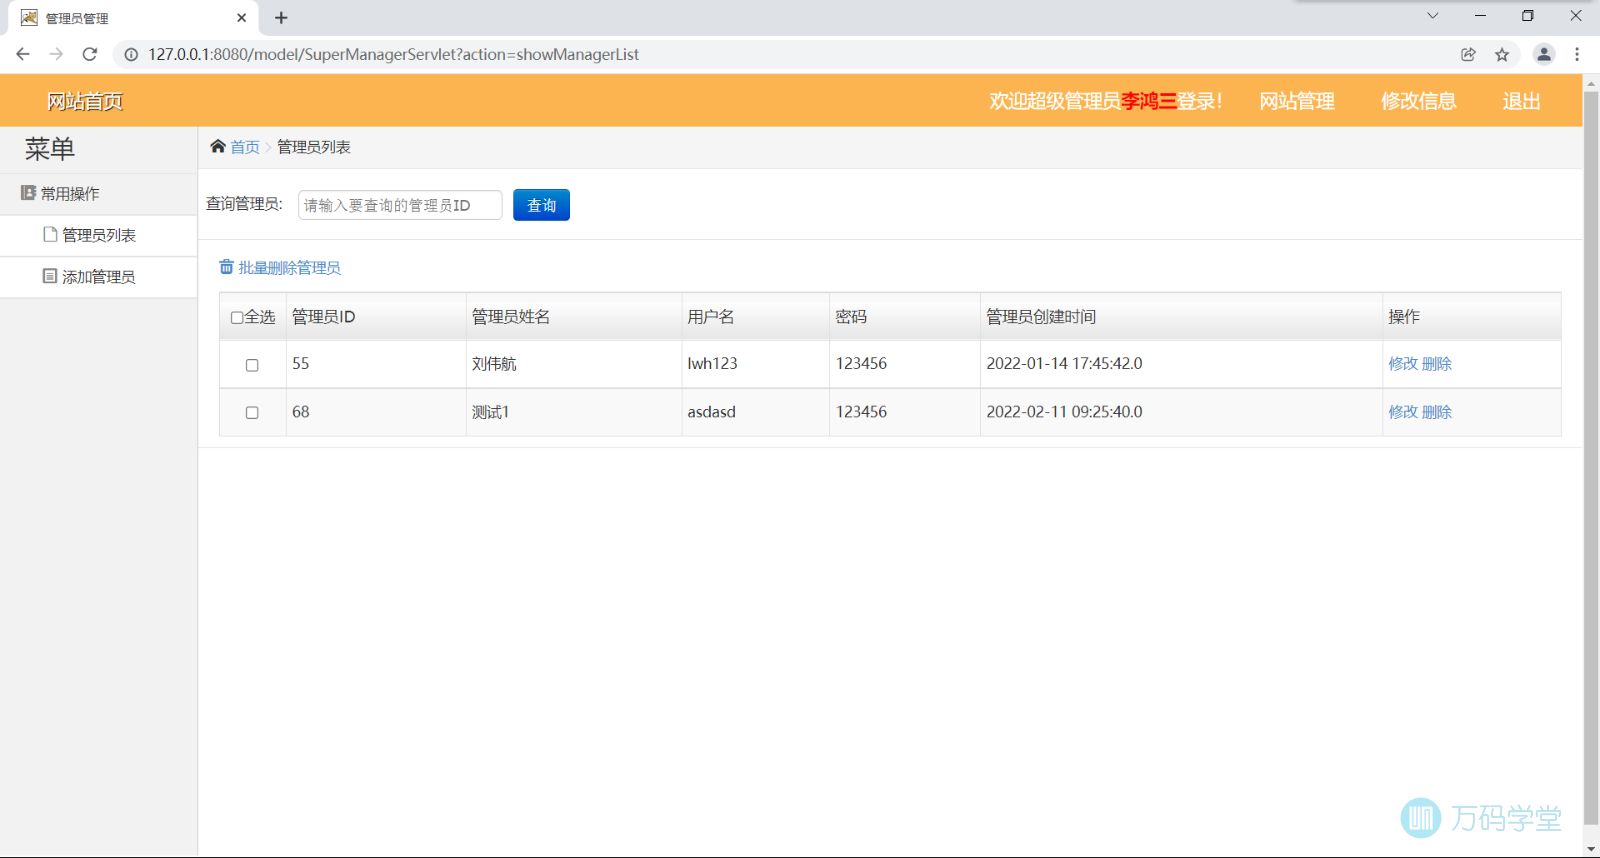Open 网站管理 in the top navigation
The width and height of the screenshot is (1600, 858).
tap(1297, 101)
